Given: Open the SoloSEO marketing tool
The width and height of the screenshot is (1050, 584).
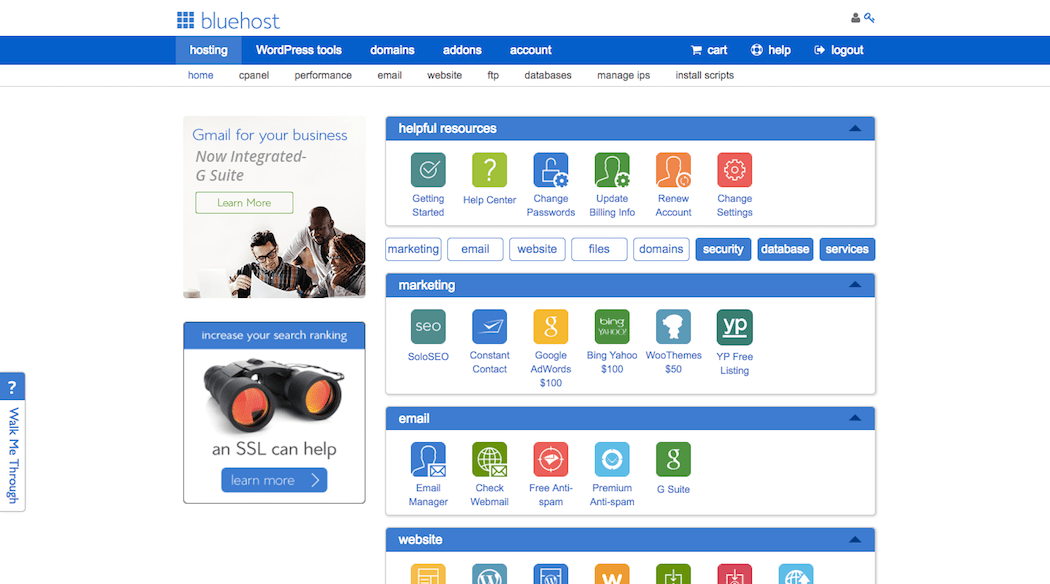Looking at the screenshot, I should pyautogui.click(x=427, y=327).
